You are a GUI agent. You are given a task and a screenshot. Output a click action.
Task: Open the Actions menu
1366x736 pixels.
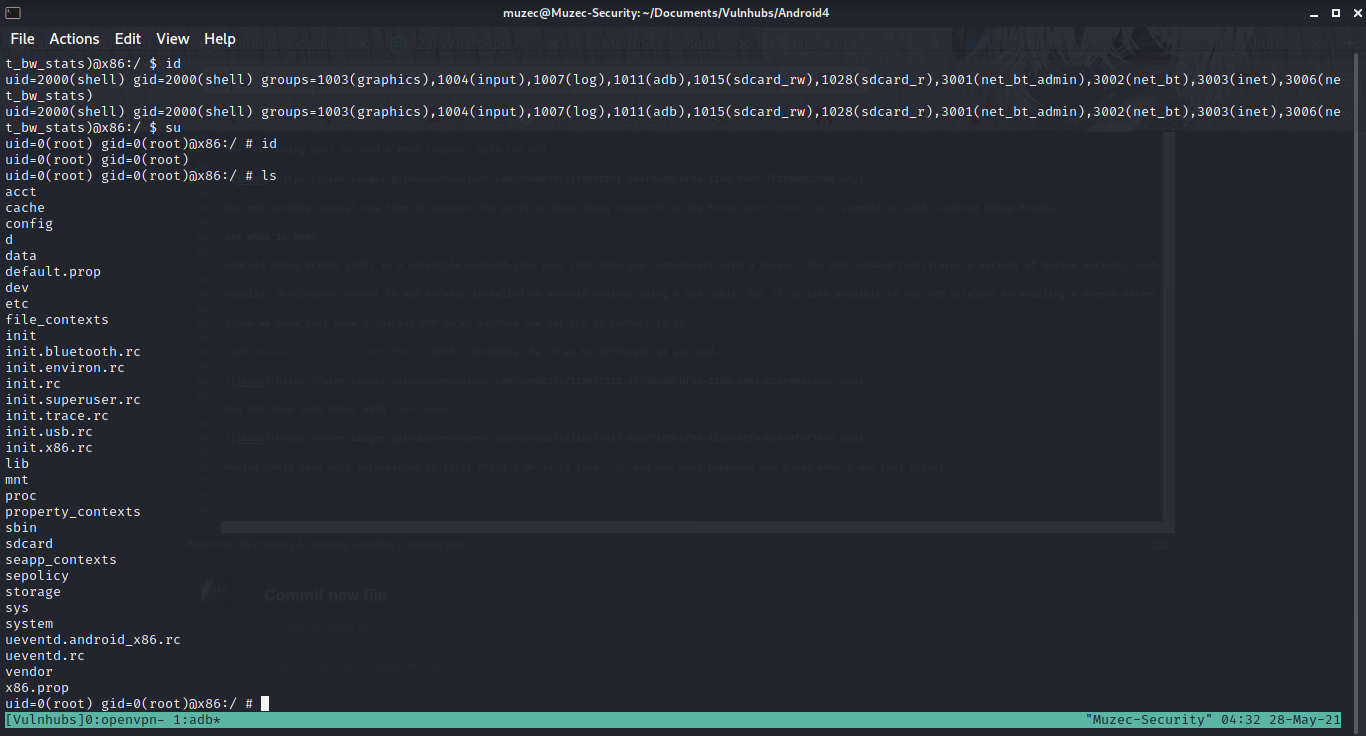pos(75,39)
